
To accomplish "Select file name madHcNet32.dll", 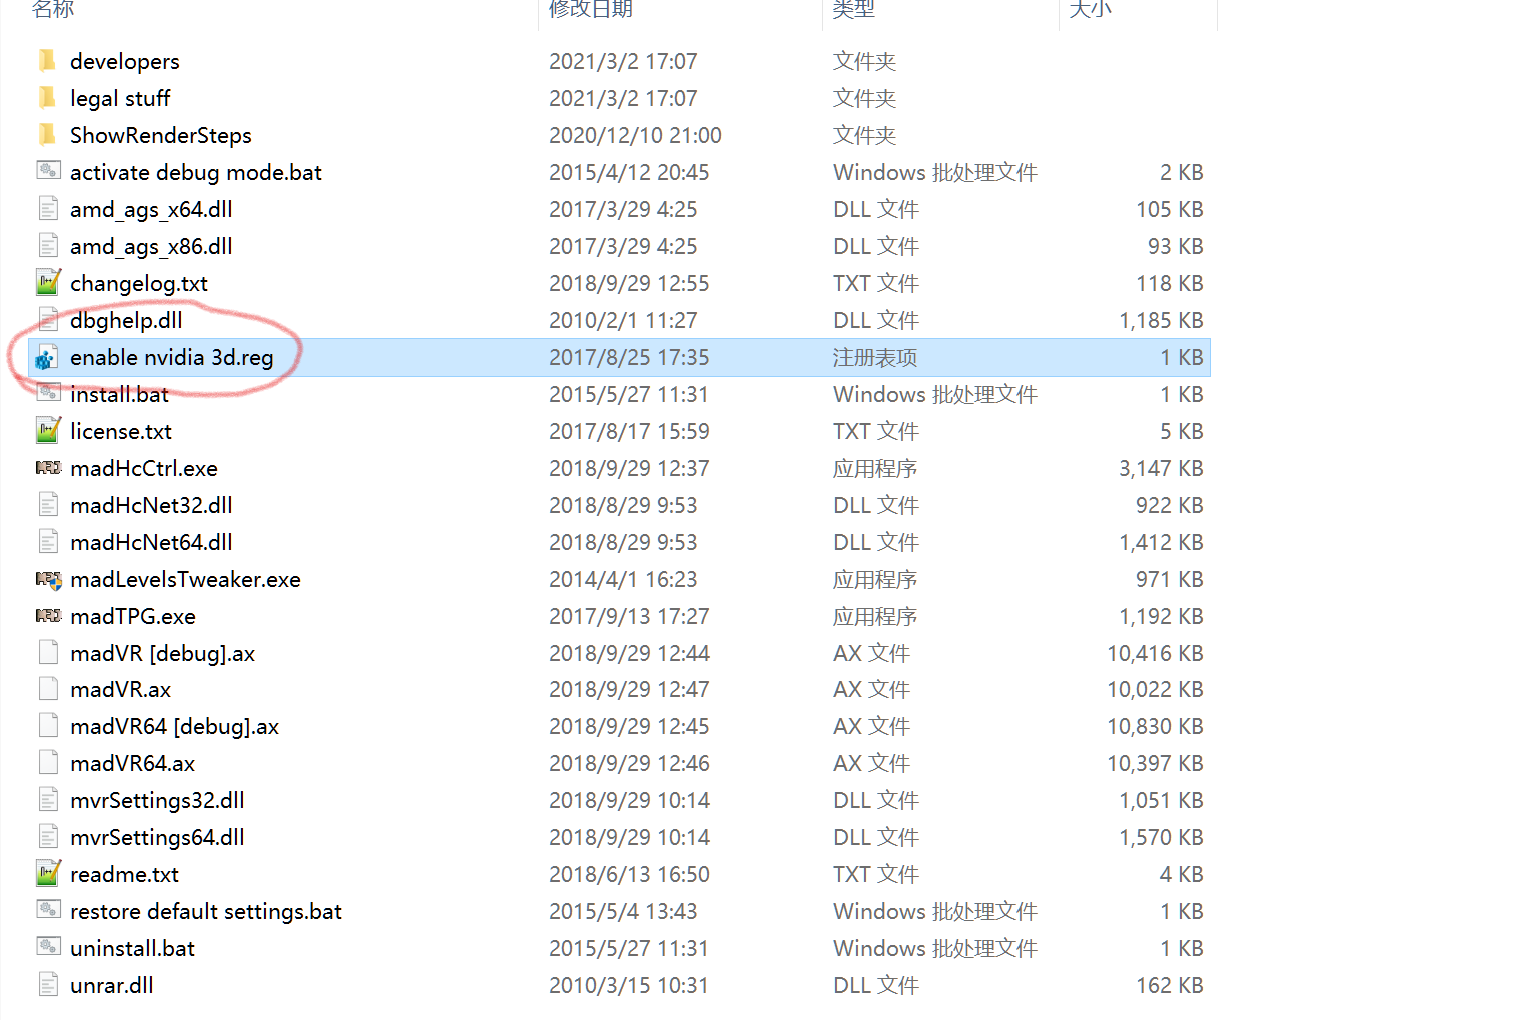I will 151,505.
